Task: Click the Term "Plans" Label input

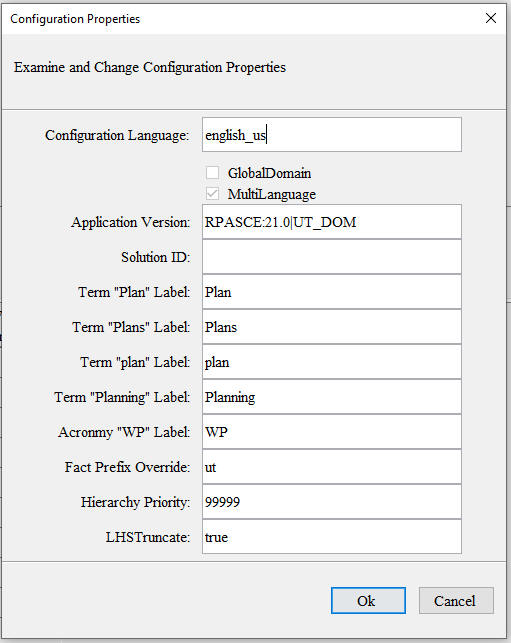Action: click(x=332, y=327)
